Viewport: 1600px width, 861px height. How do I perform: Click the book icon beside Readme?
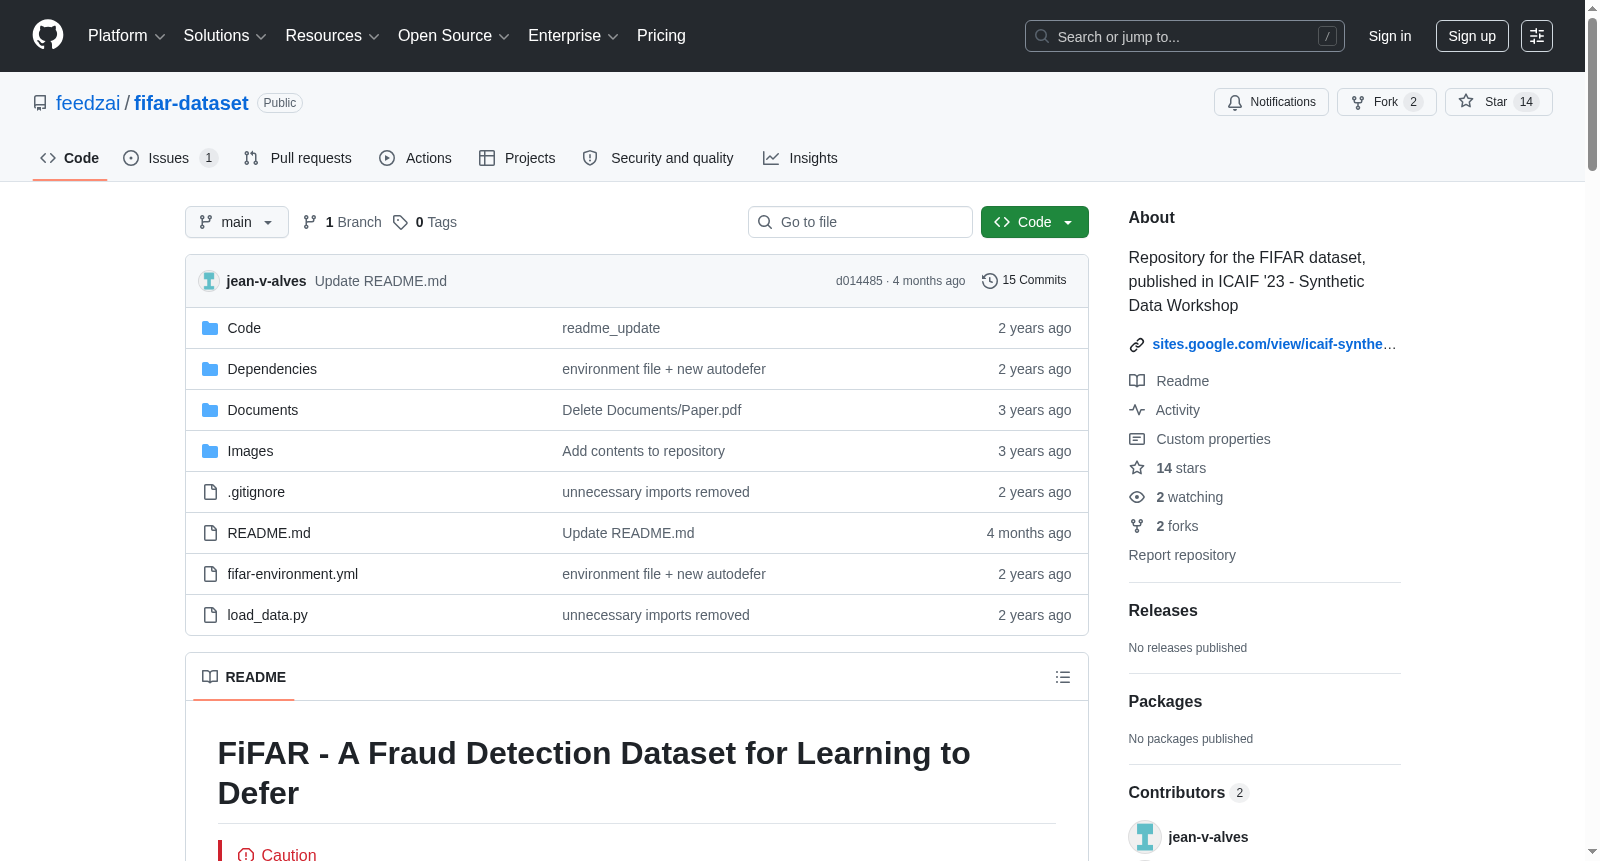pyautogui.click(x=1137, y=381)
